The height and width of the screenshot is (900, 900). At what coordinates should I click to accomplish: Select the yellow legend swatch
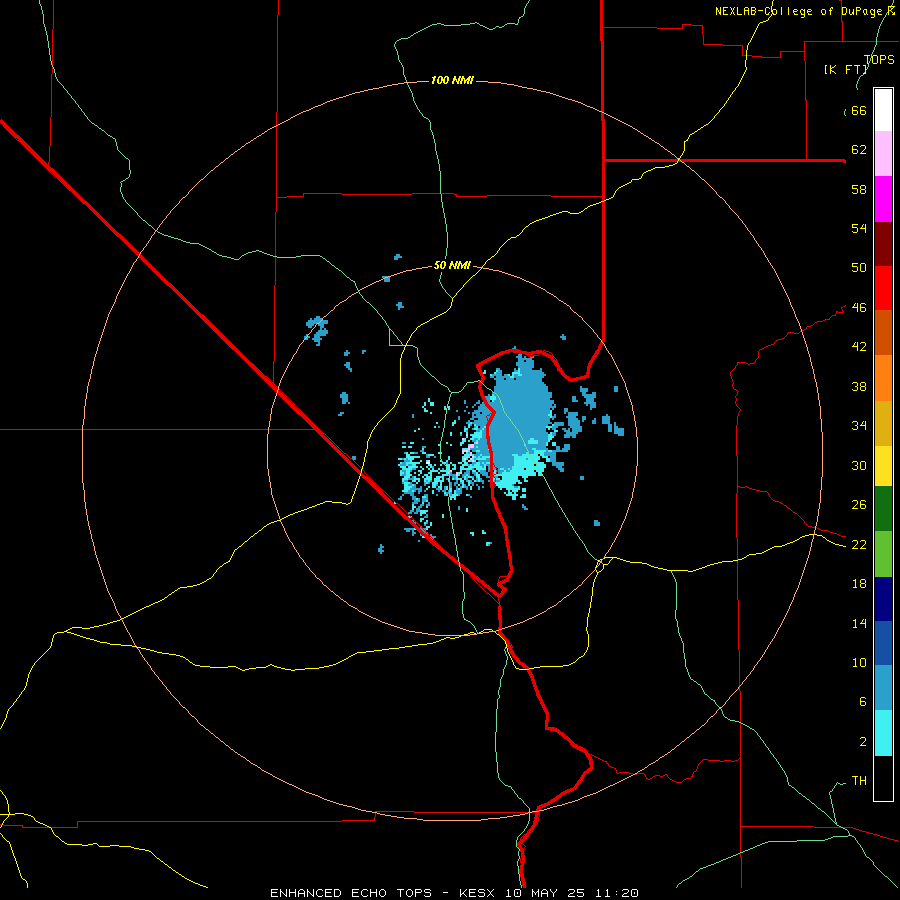pos(883,466)
